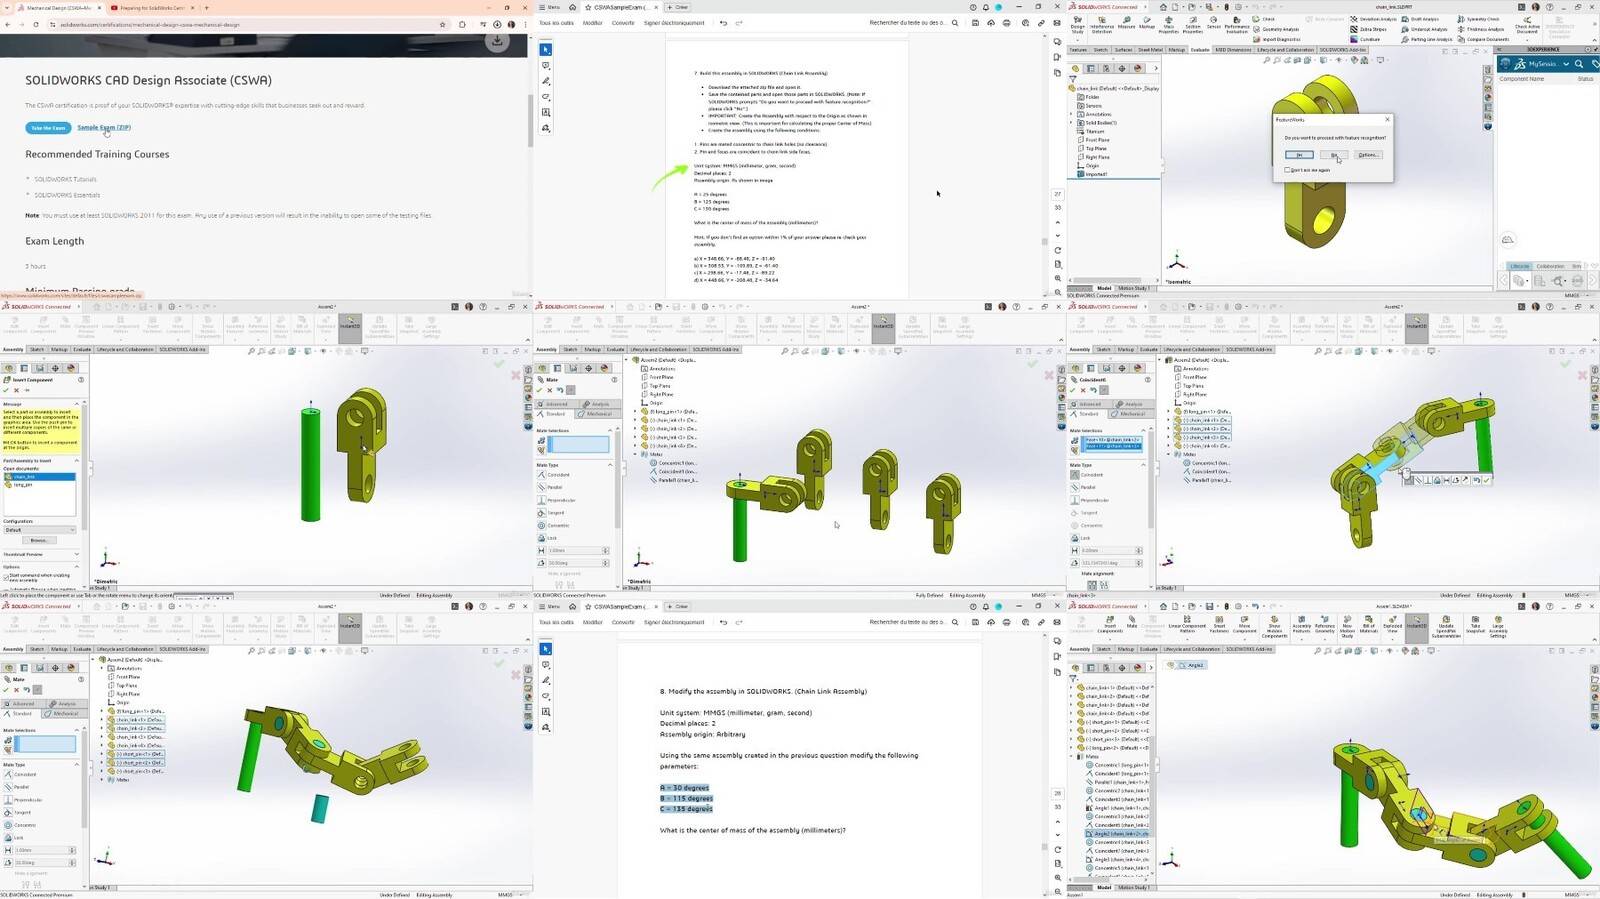Click Browse... in the Insert Component panel

[x=40, y=540]
